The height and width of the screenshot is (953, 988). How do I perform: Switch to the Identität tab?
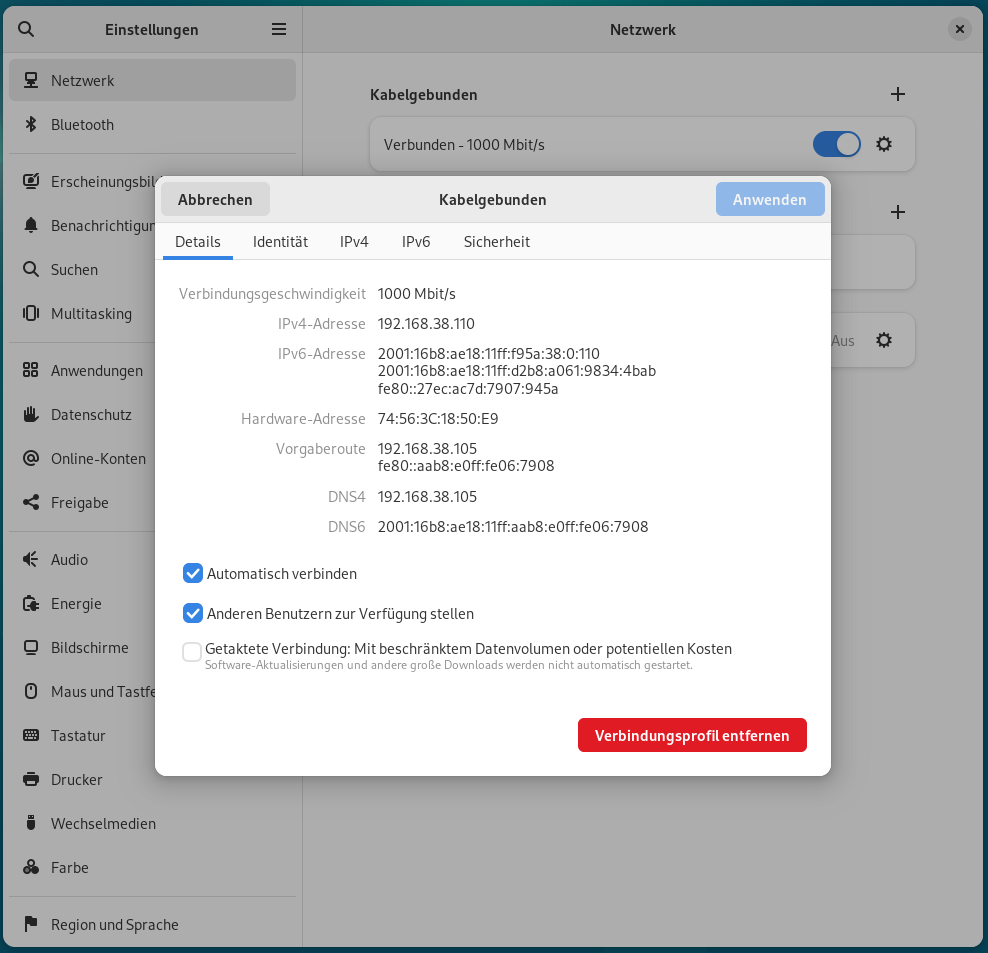click(280, 242)
